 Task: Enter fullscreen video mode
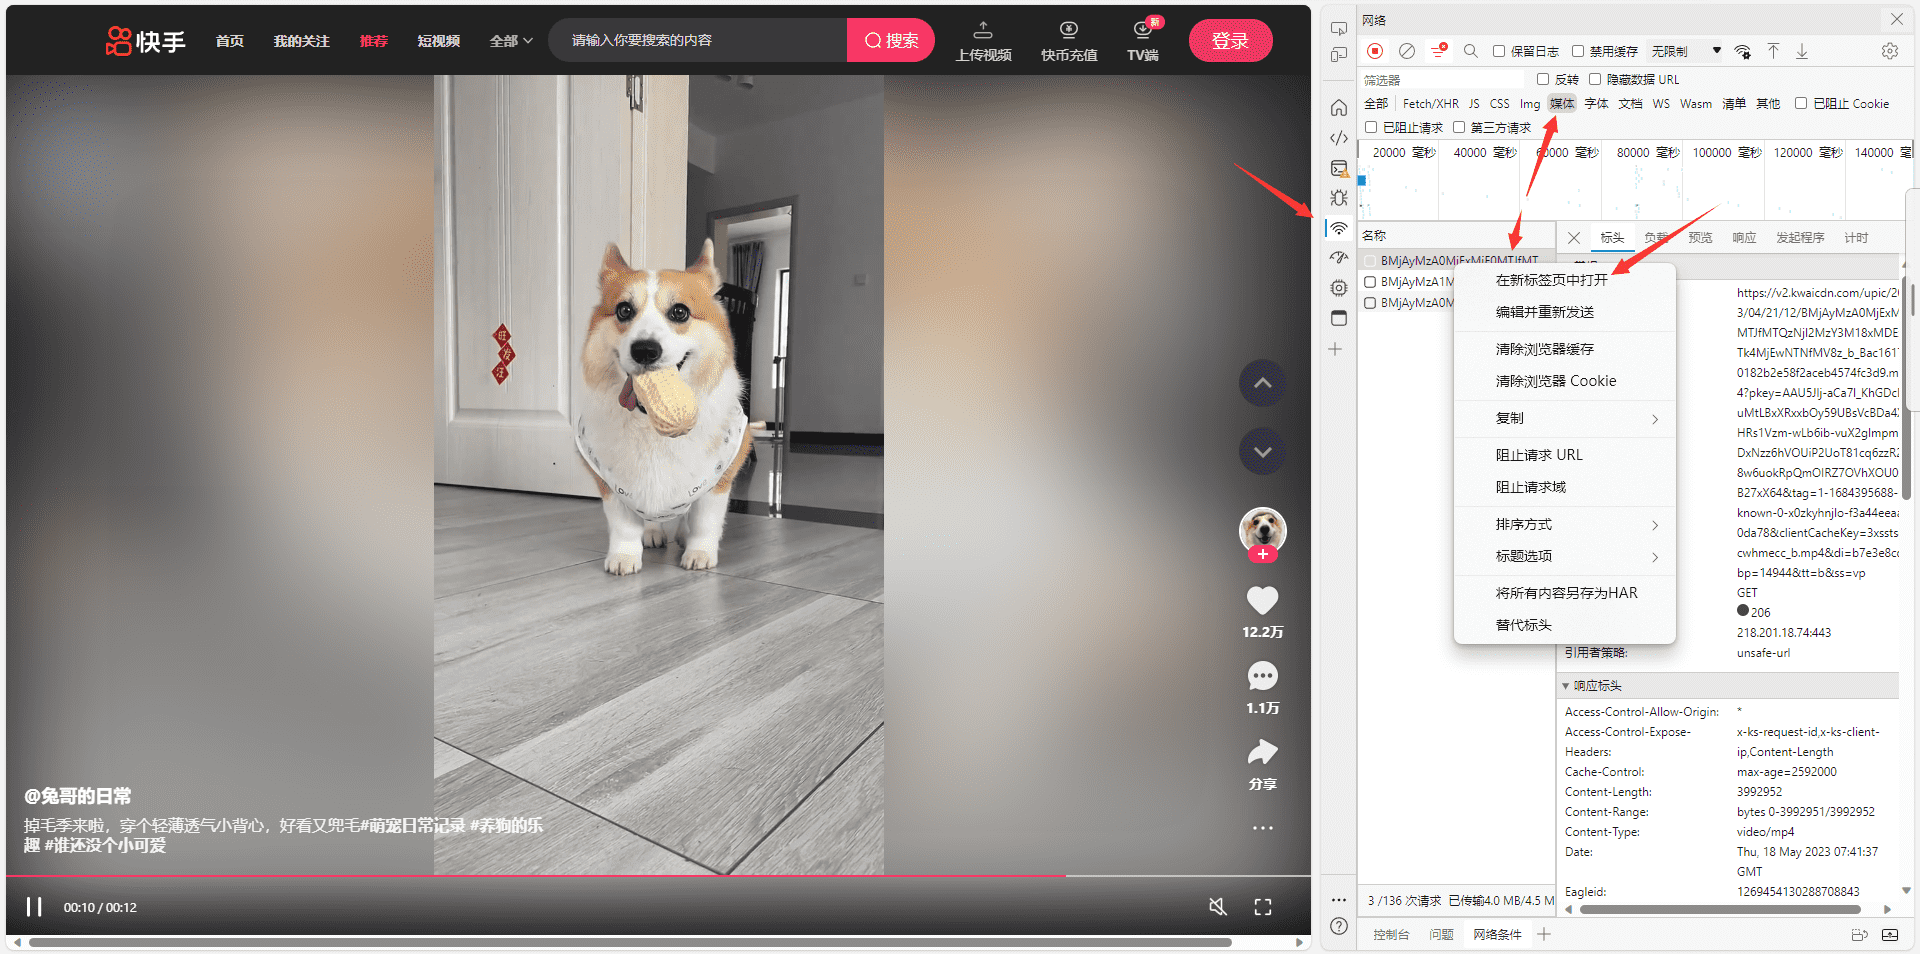point(1263,906)
